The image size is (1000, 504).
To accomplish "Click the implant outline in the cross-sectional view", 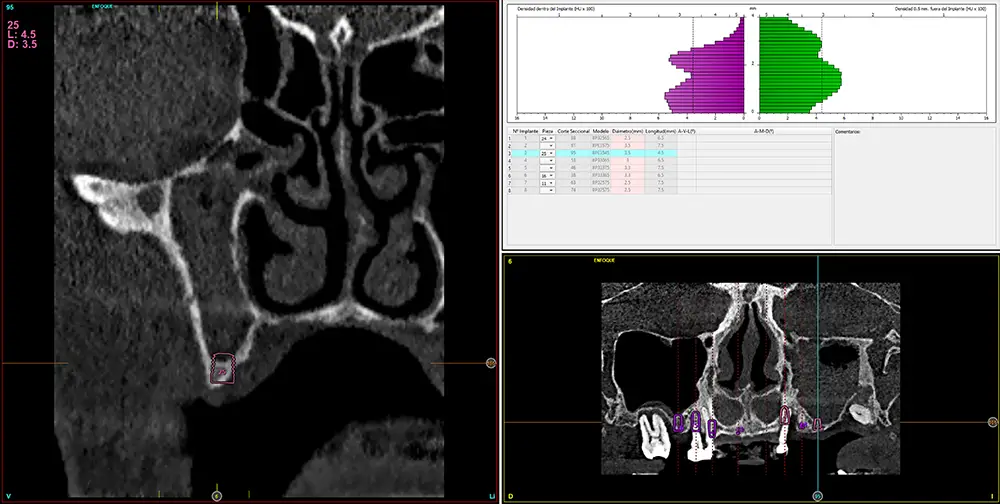I will point(222,370).
